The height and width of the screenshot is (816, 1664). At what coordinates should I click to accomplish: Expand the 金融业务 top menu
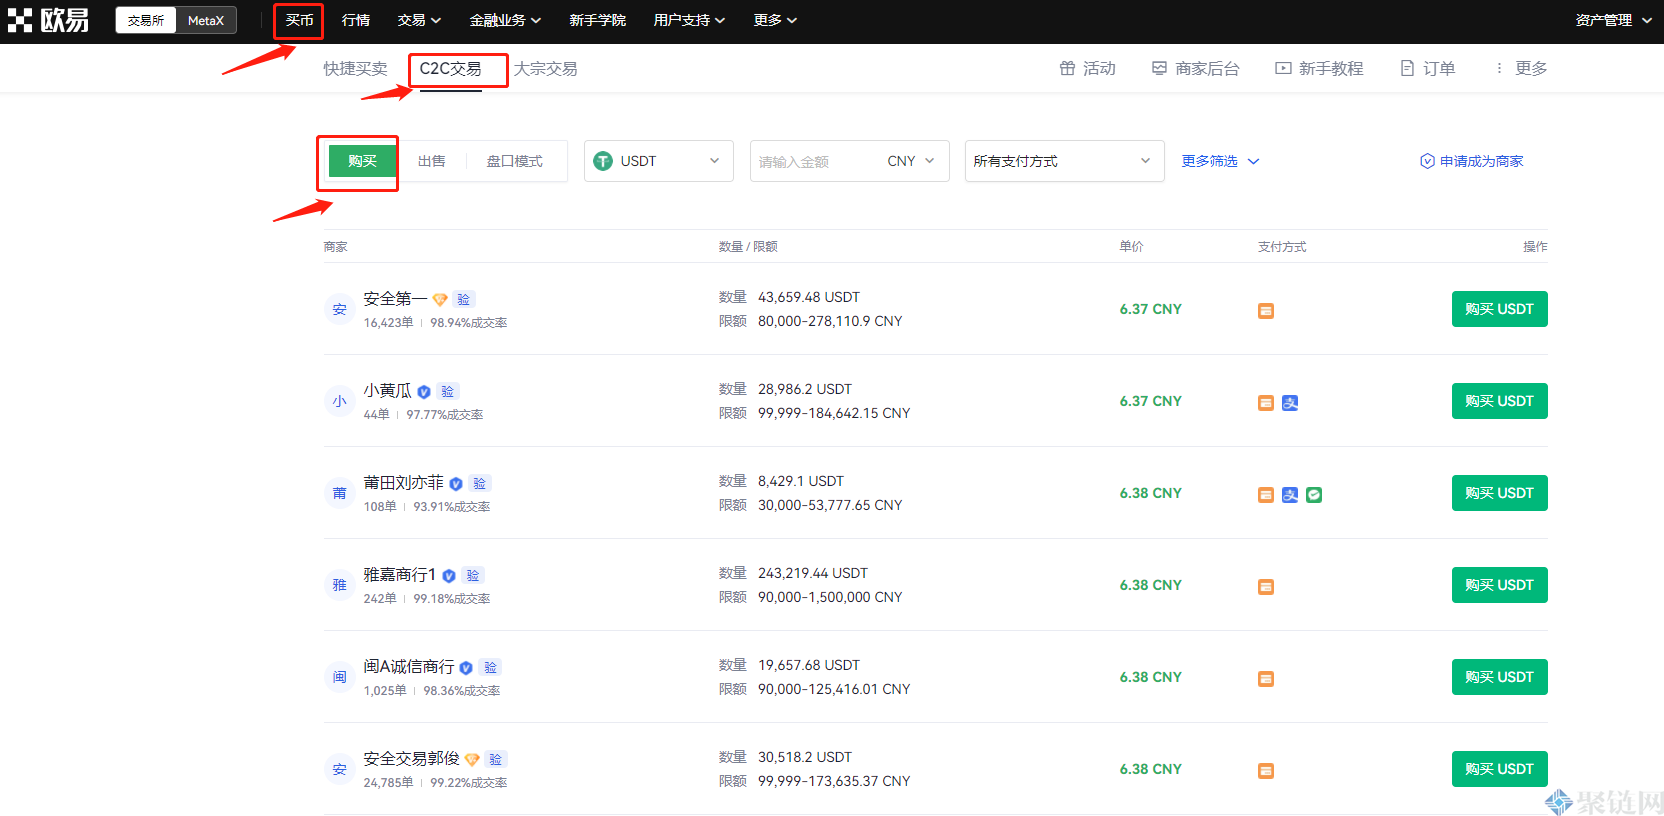(x=505, y=20)
